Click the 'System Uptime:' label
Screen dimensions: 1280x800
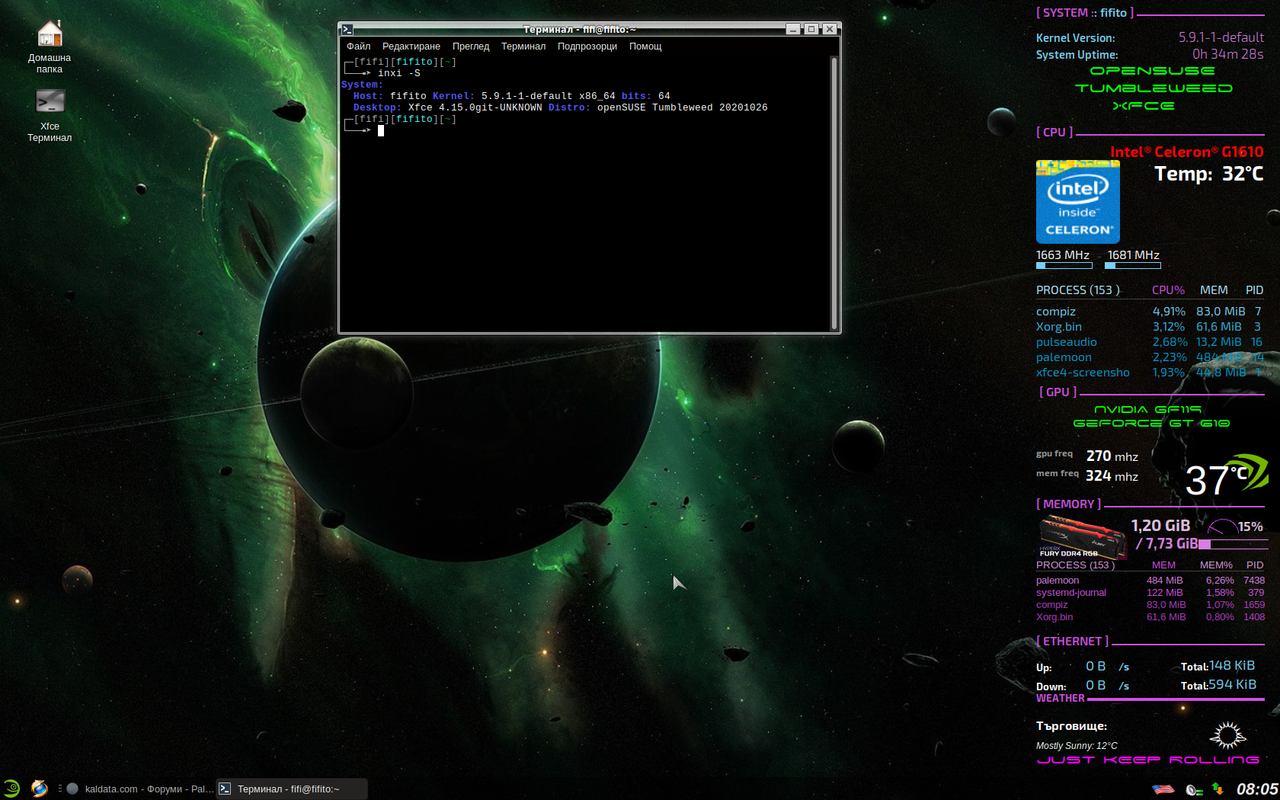coord(1077,55)
